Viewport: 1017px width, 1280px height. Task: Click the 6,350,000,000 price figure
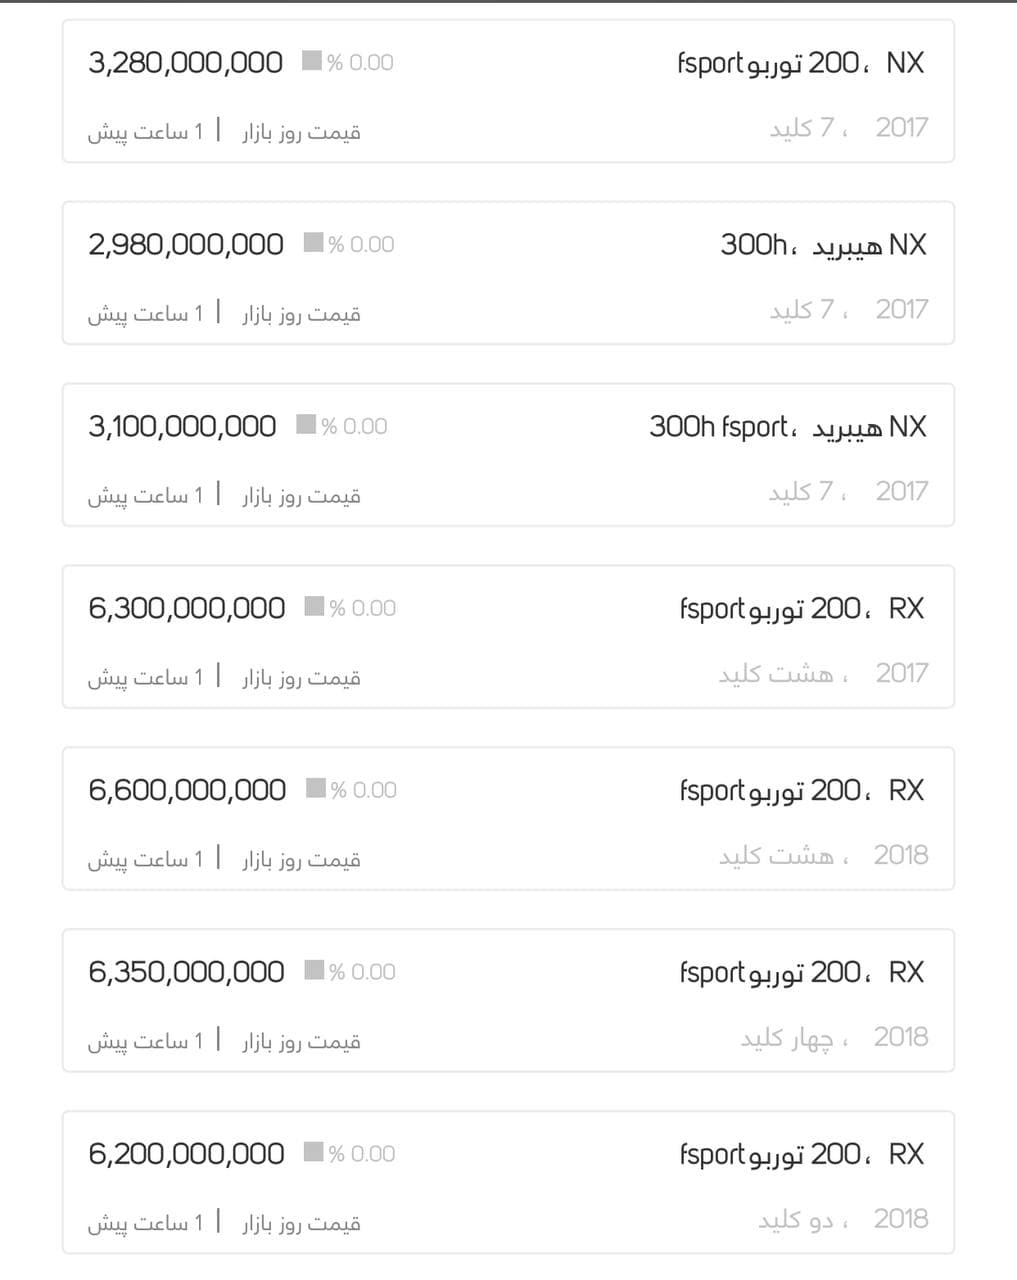click(186, 973)
